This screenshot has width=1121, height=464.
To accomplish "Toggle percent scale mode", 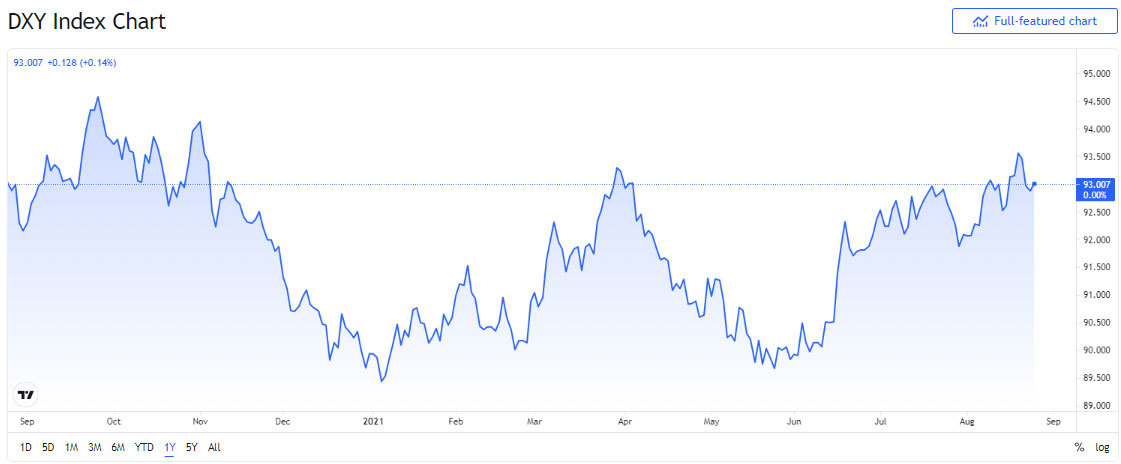I will tap(1079, 447).
